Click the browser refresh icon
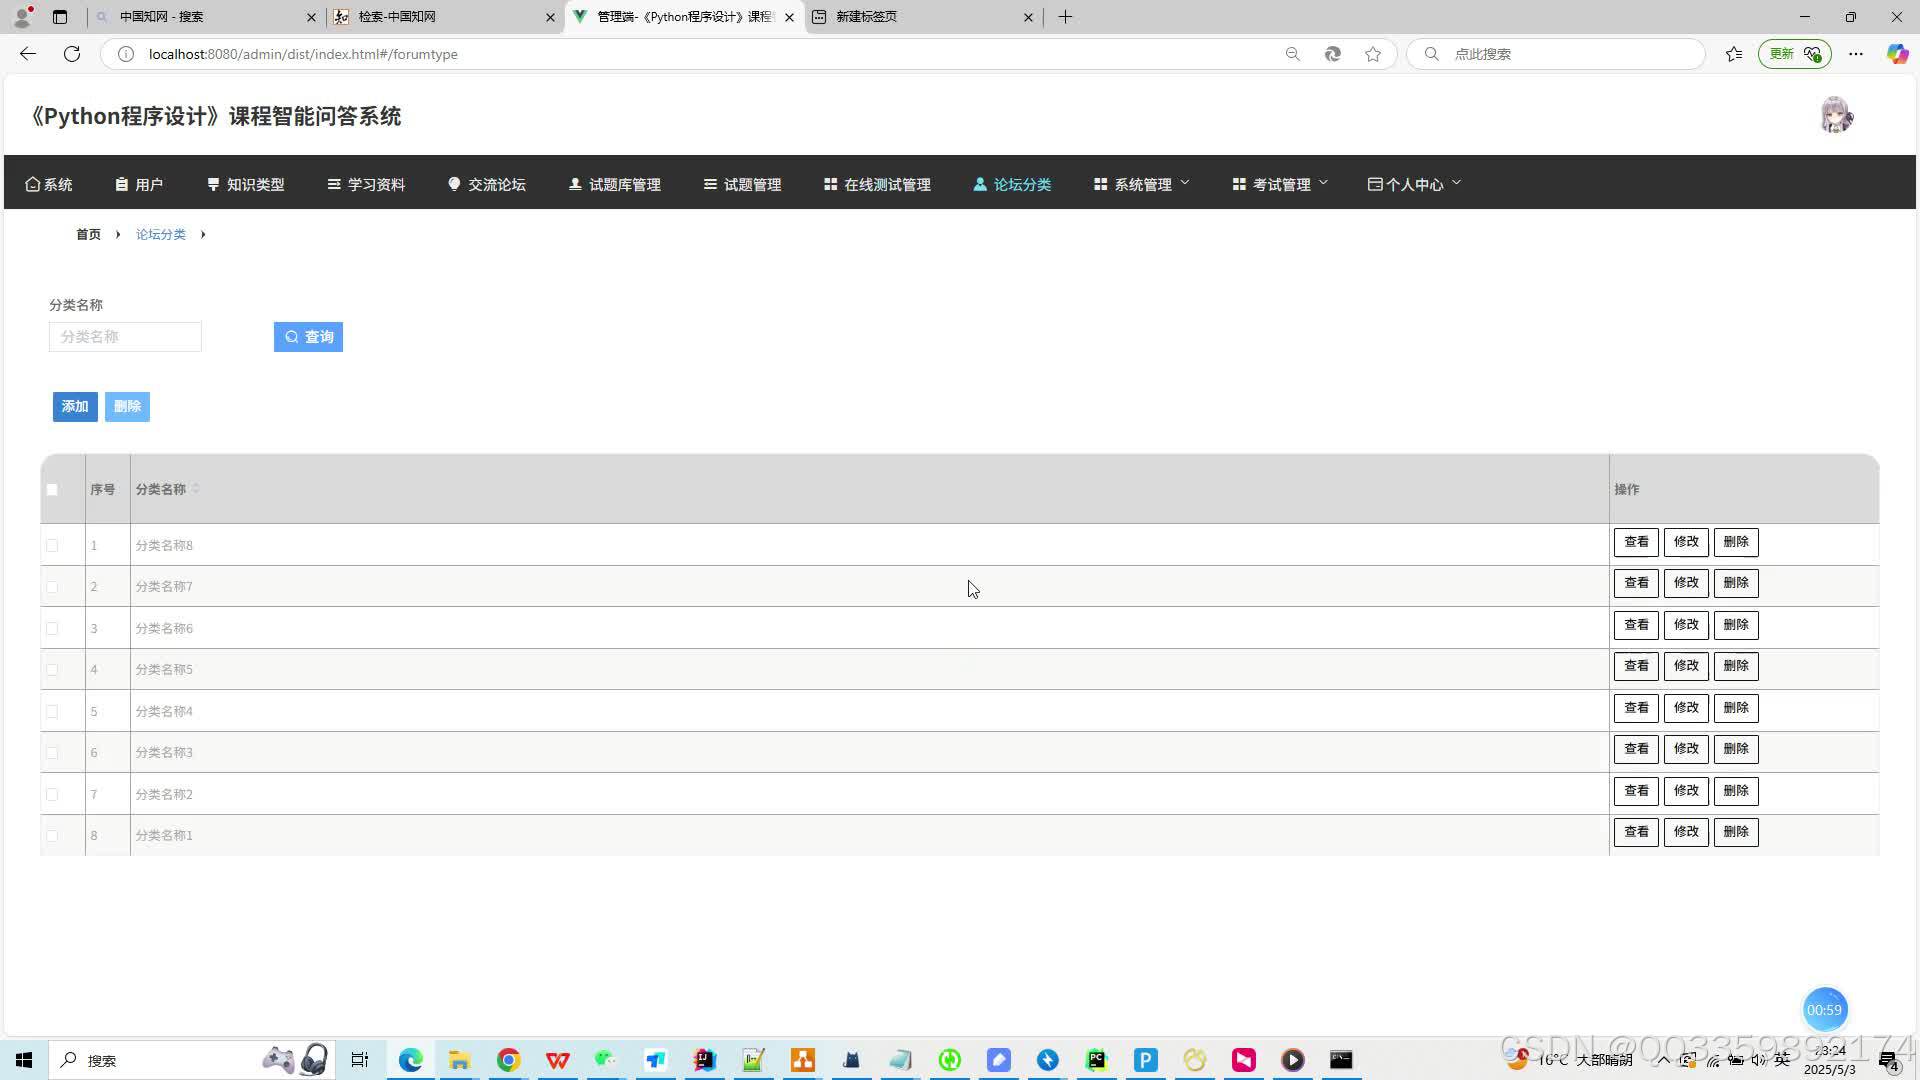Viewport: 1920px width, 1080px height. tap(72, 54)
